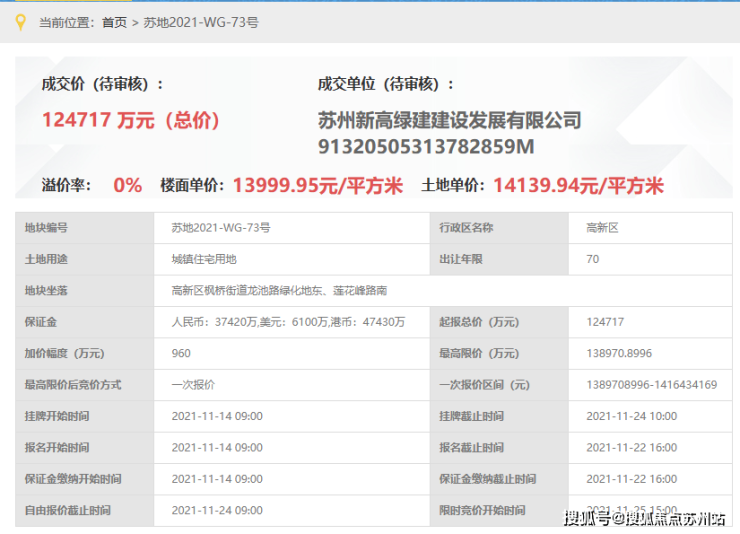Click the yellow location pin icon
The image size is (740, 534).
pyautogui.click(x=20, y=22)
